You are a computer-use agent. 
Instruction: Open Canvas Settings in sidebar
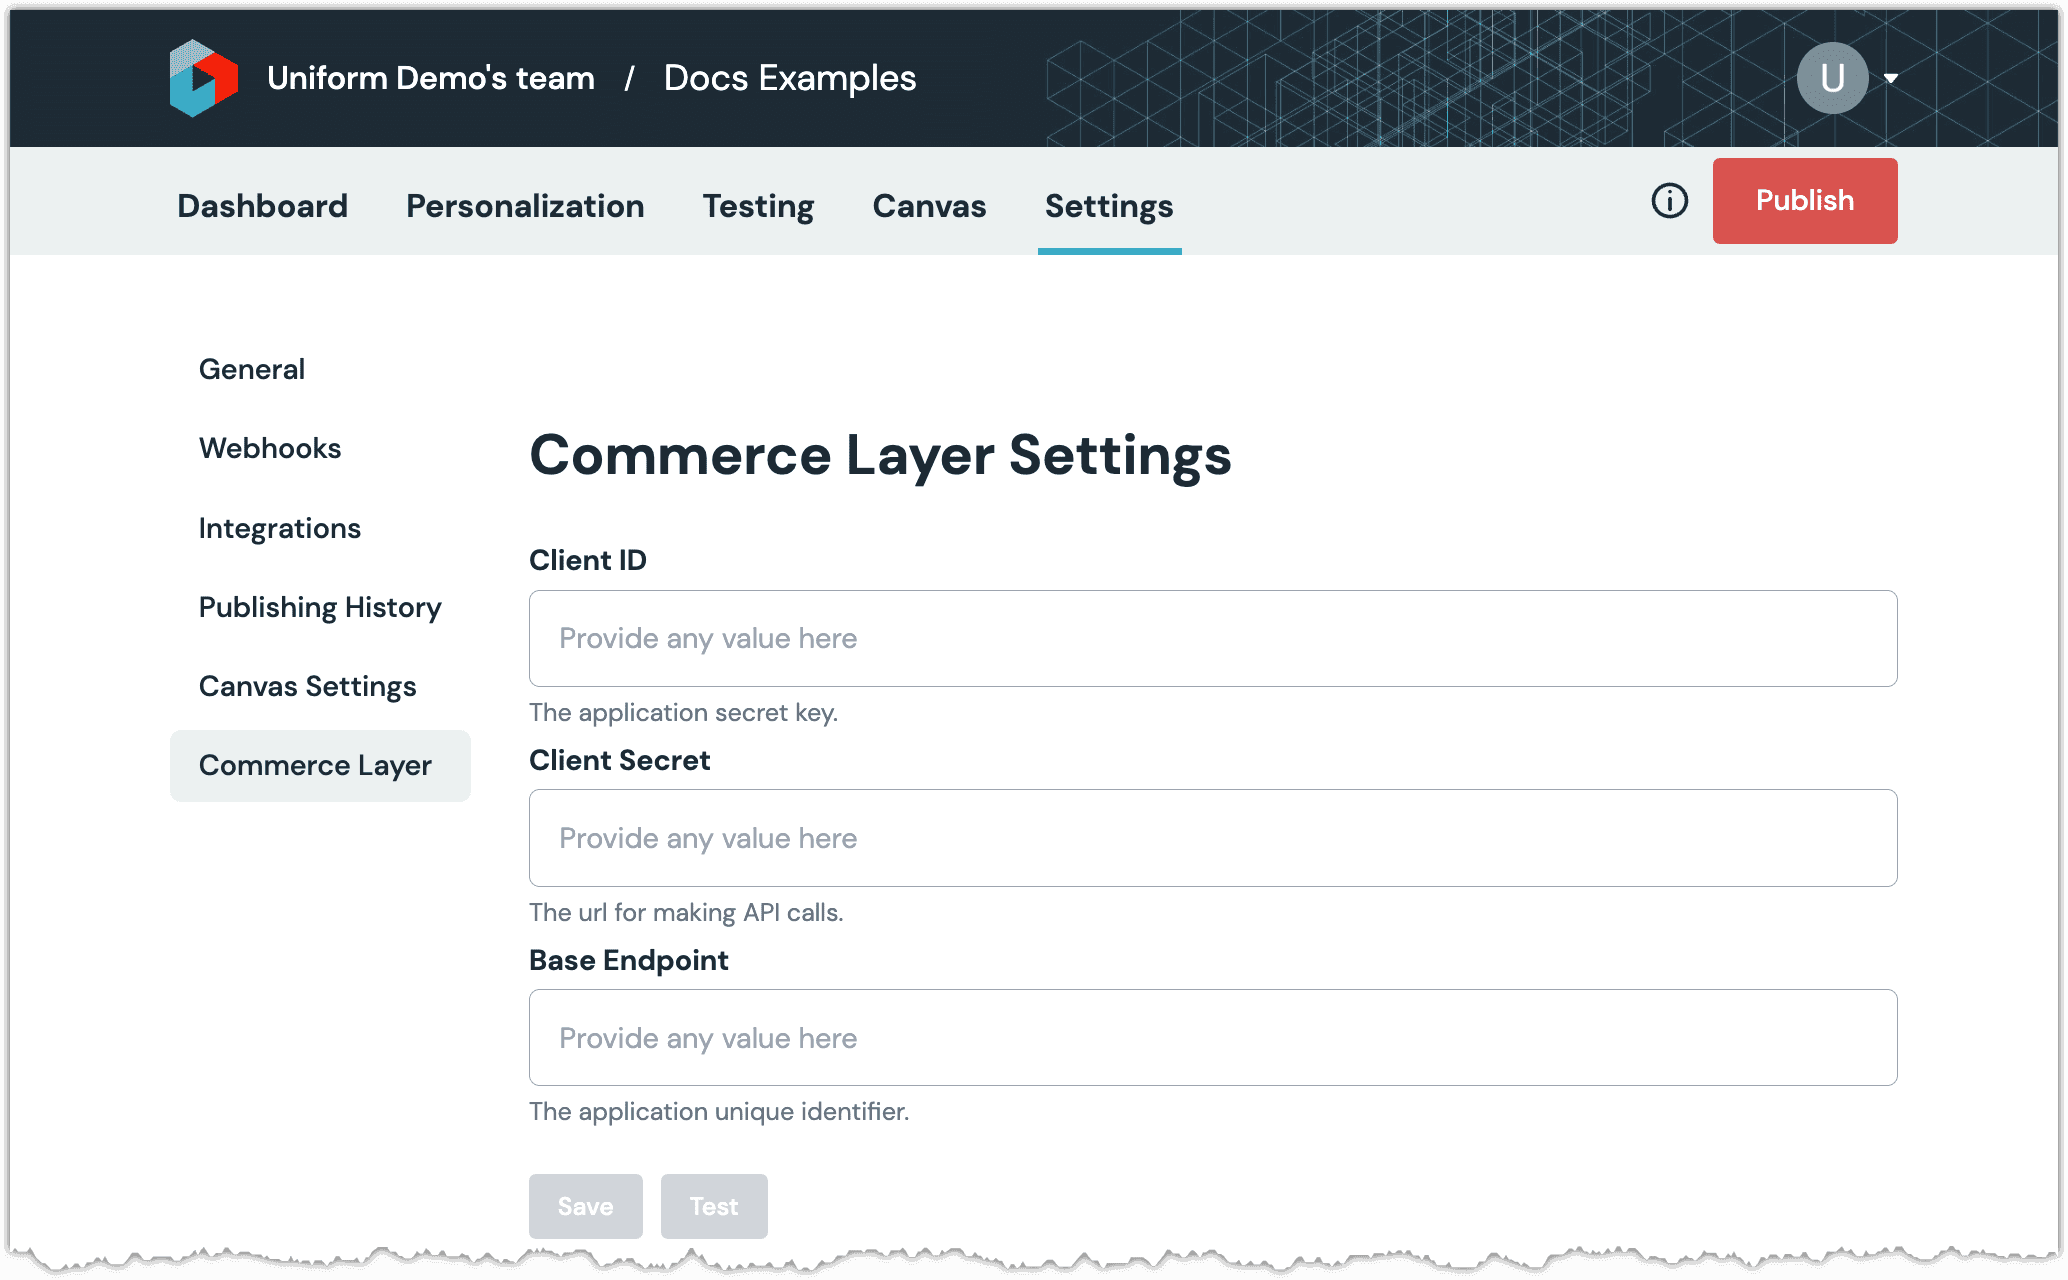[x=308, y=686]
